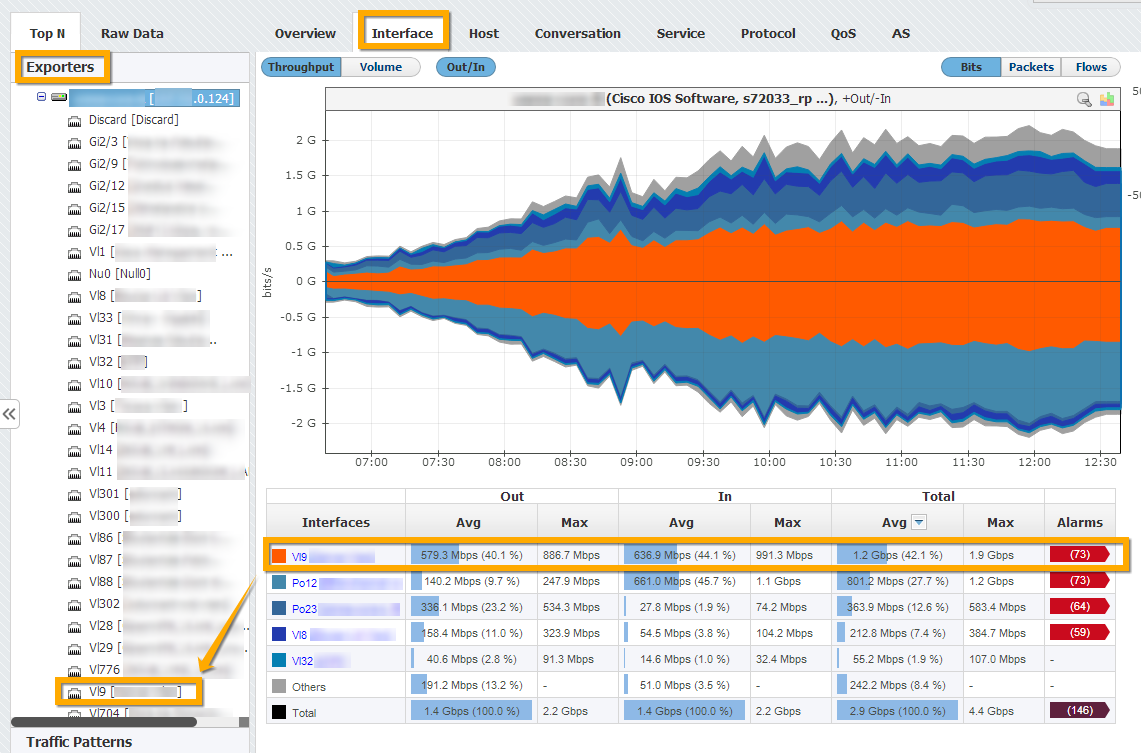The image size is (1141, 753).
Task: Open the Vl8 interface link in table
Action: pos(299,634)
